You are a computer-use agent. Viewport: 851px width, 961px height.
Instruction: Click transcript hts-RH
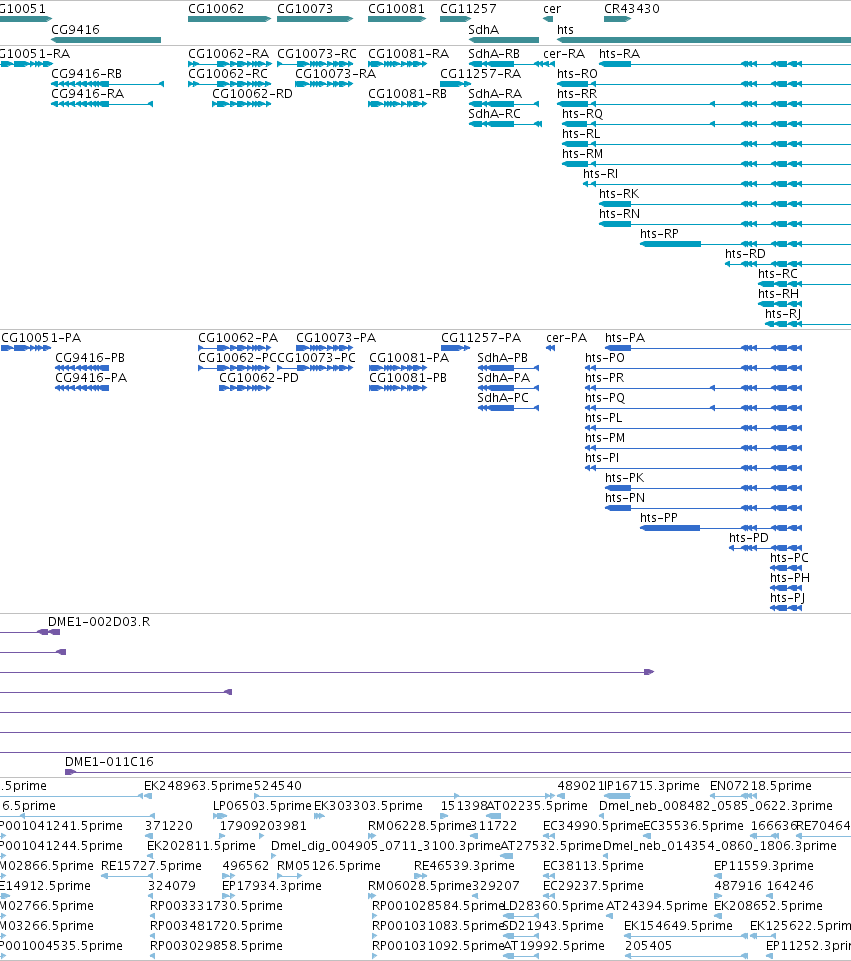[x=779, y=293]
